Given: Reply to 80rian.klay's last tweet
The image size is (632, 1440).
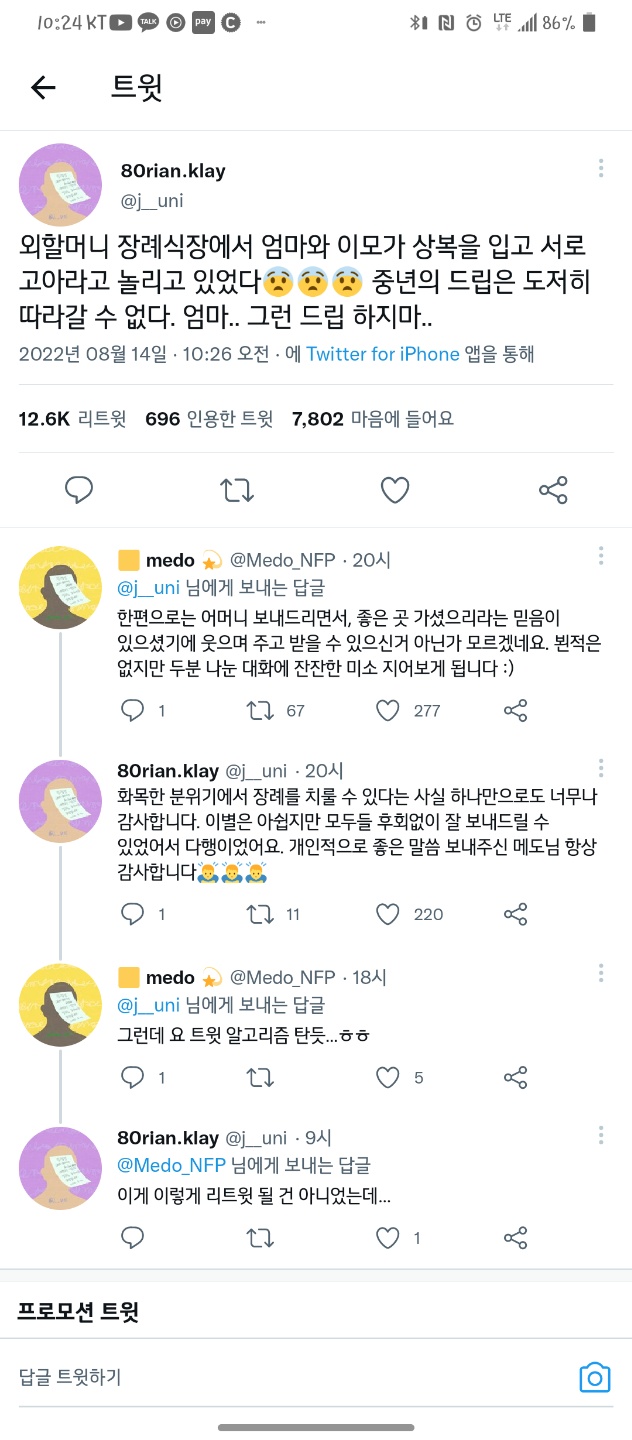Looking at the screenshot, I should 133,1238.
